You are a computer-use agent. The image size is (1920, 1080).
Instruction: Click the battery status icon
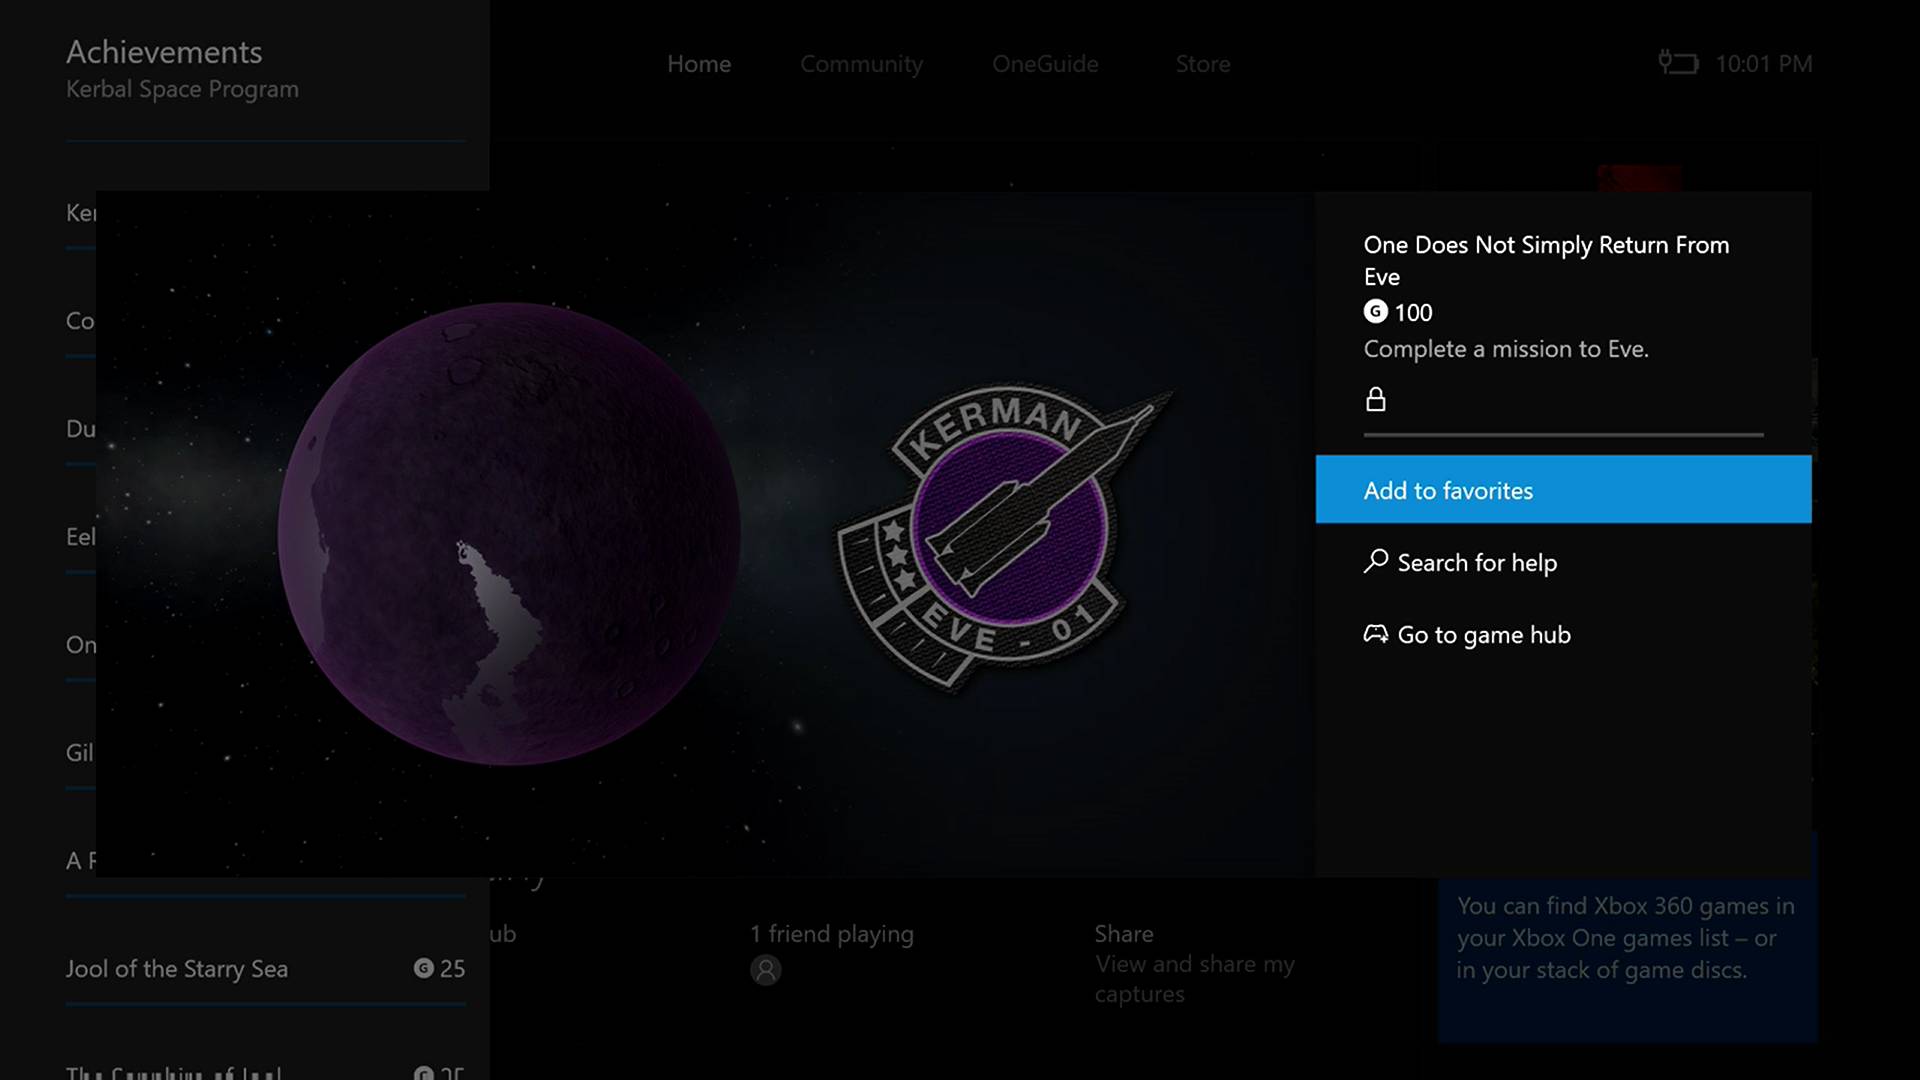[x=1678, y=63]
